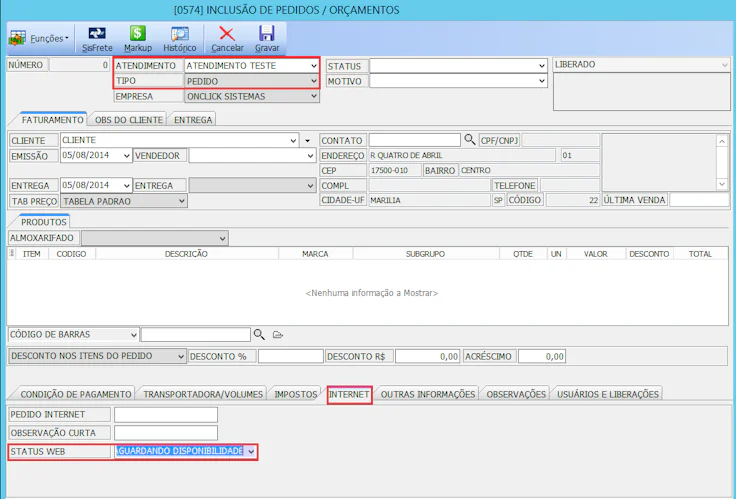This screenshot has width=736, height=499.
Task: Expand the VENDEDOR dropdown
Action: tap(310, 155)
